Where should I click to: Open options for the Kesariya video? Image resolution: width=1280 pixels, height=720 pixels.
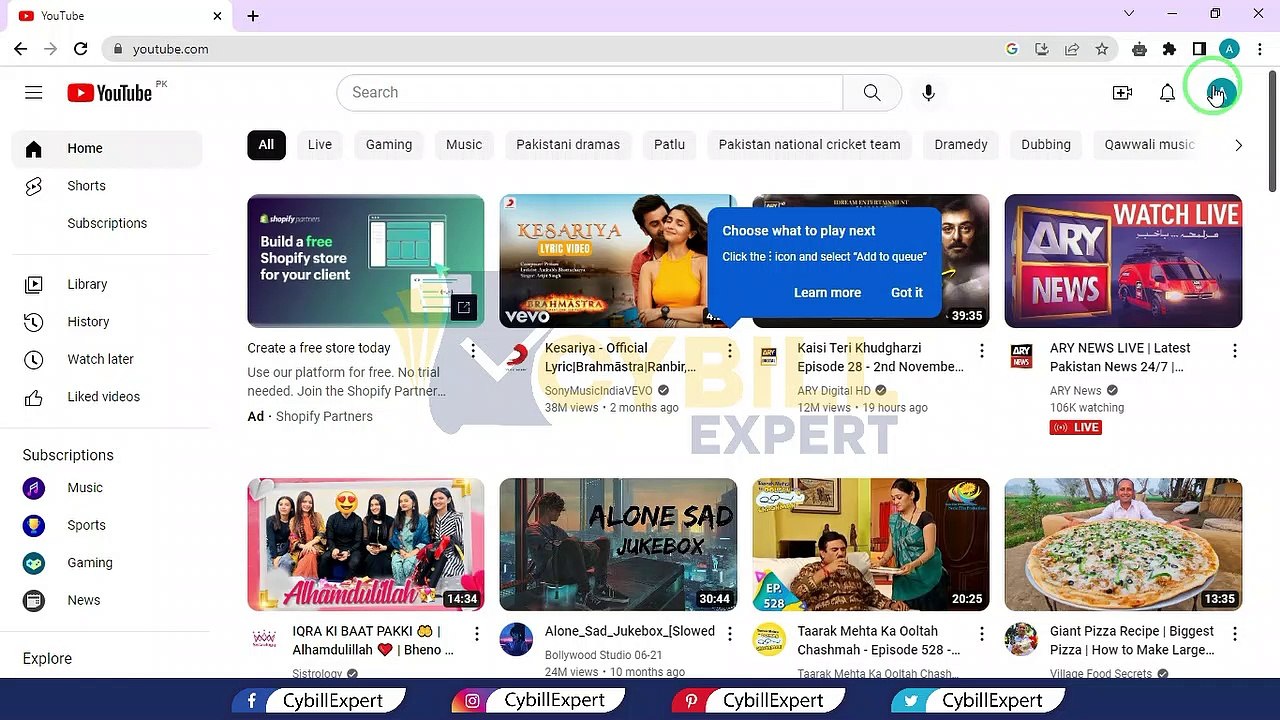tap(730, 351)
